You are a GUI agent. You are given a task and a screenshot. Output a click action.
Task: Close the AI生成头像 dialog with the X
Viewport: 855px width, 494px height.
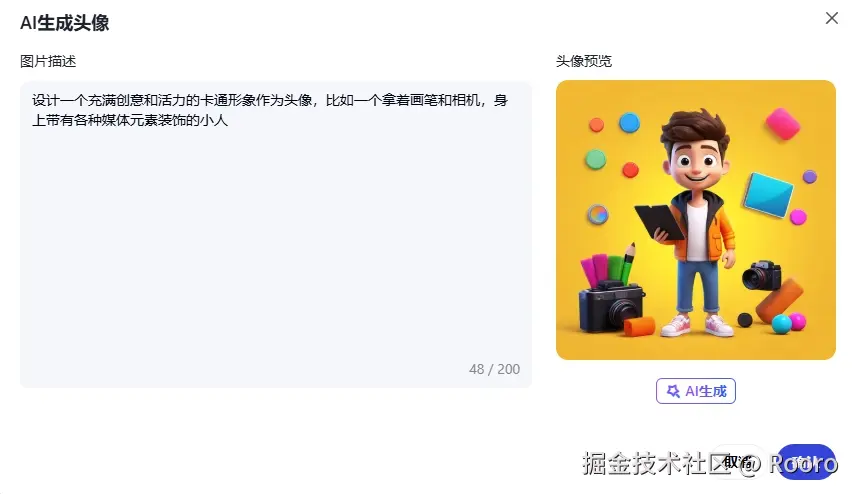point(832,18)
